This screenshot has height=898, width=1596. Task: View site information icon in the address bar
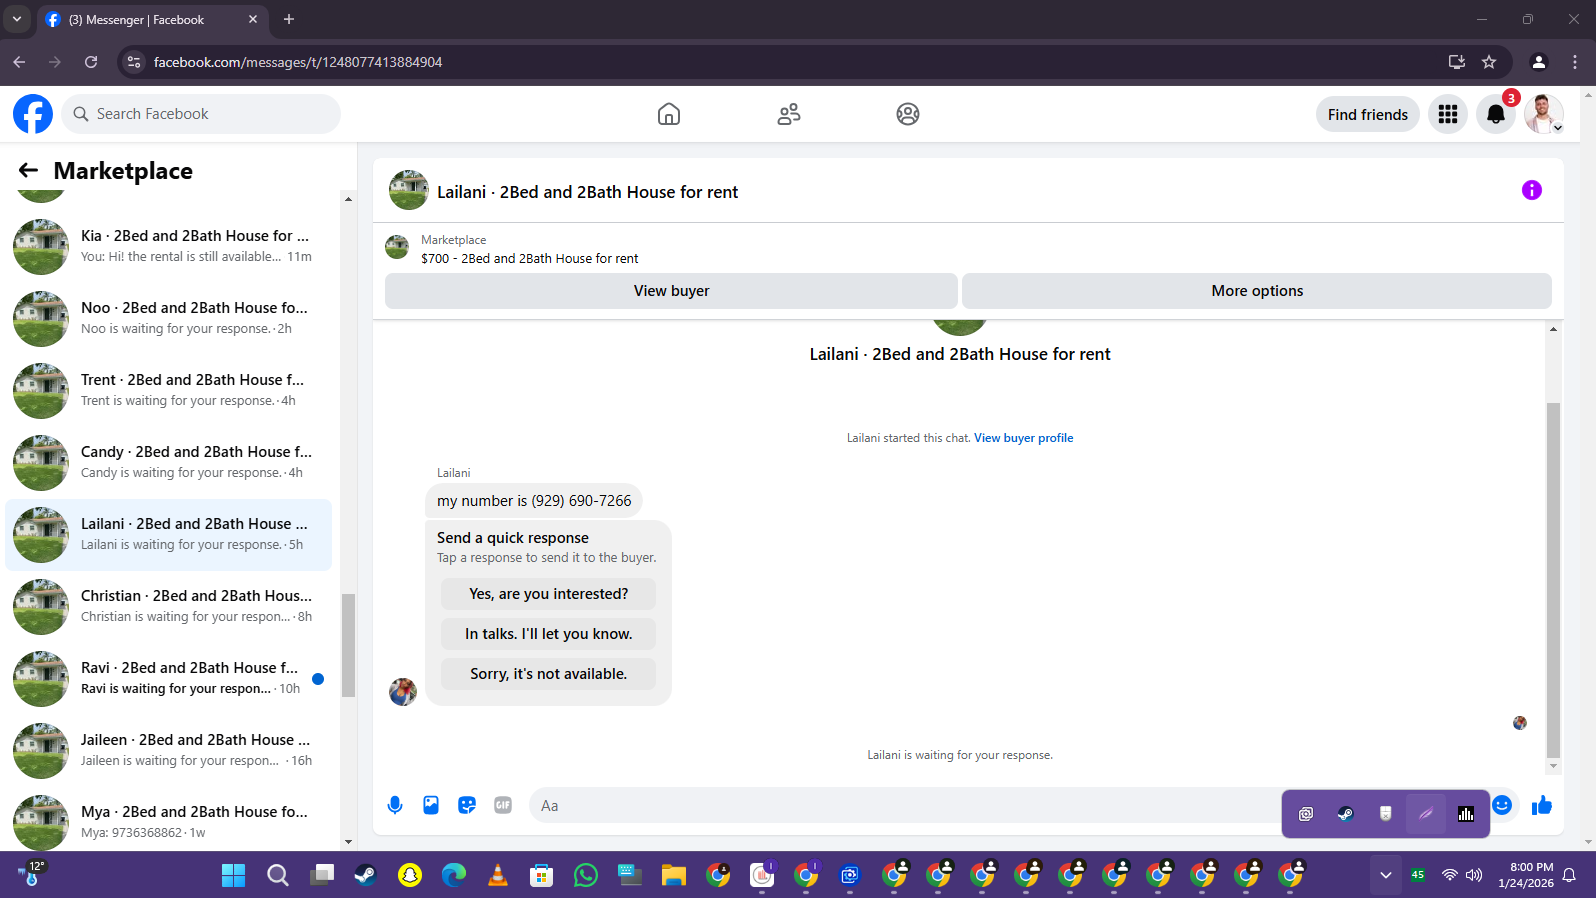(x=134, y=62)
